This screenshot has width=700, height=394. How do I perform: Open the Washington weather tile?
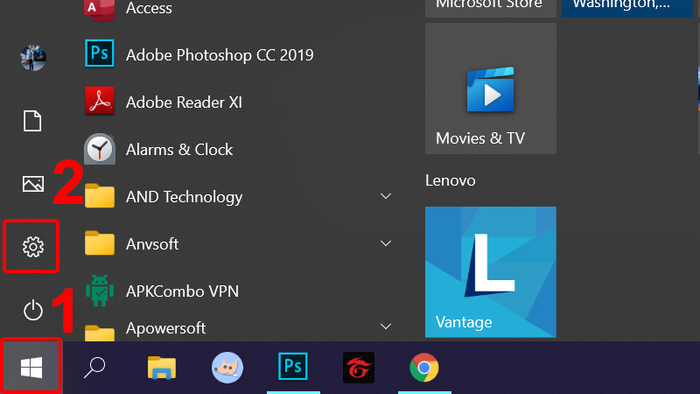click(x=627, y=8)
